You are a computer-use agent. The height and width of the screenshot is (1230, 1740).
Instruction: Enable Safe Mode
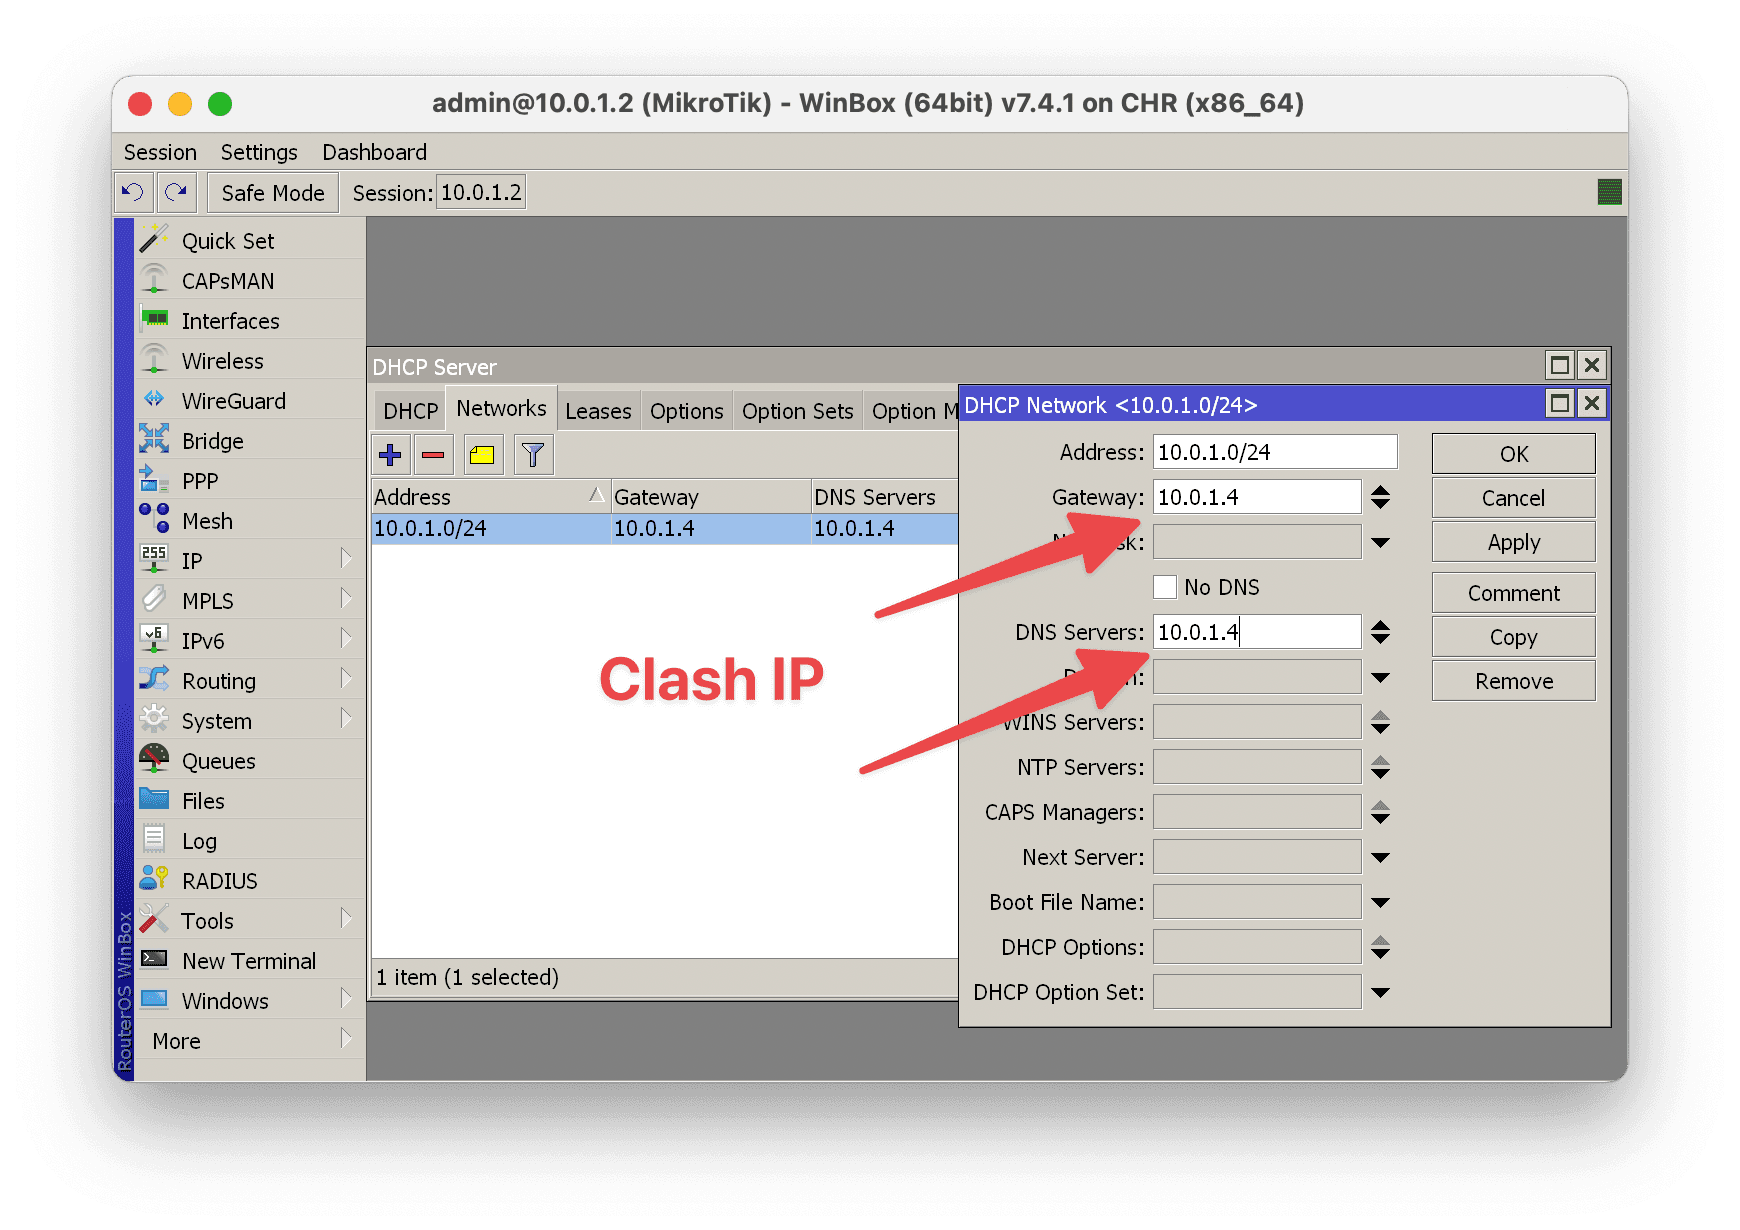tap(271, 192)
